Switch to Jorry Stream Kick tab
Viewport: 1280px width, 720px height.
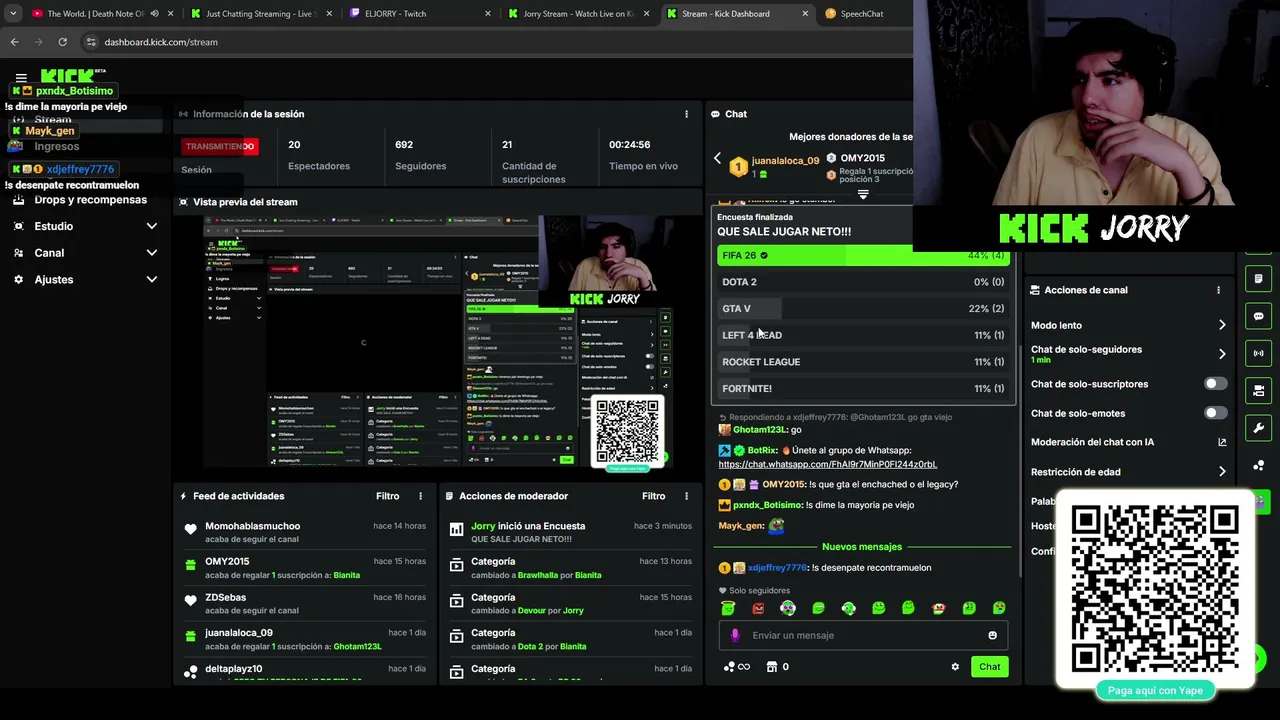tap(578, 14)
